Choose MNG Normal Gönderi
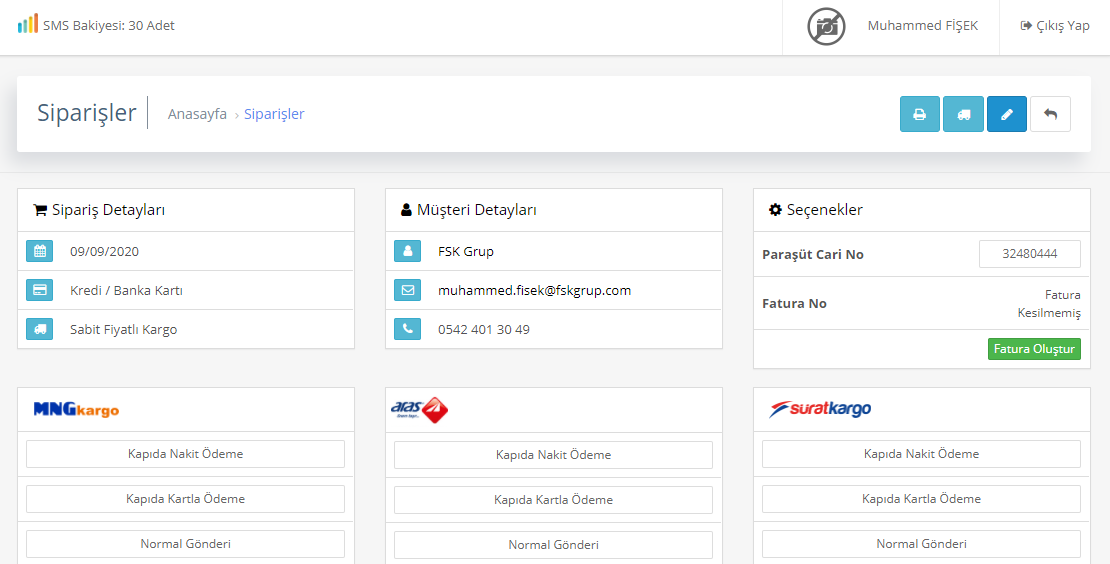1110x564 pixels. click(x=185, y=544)
